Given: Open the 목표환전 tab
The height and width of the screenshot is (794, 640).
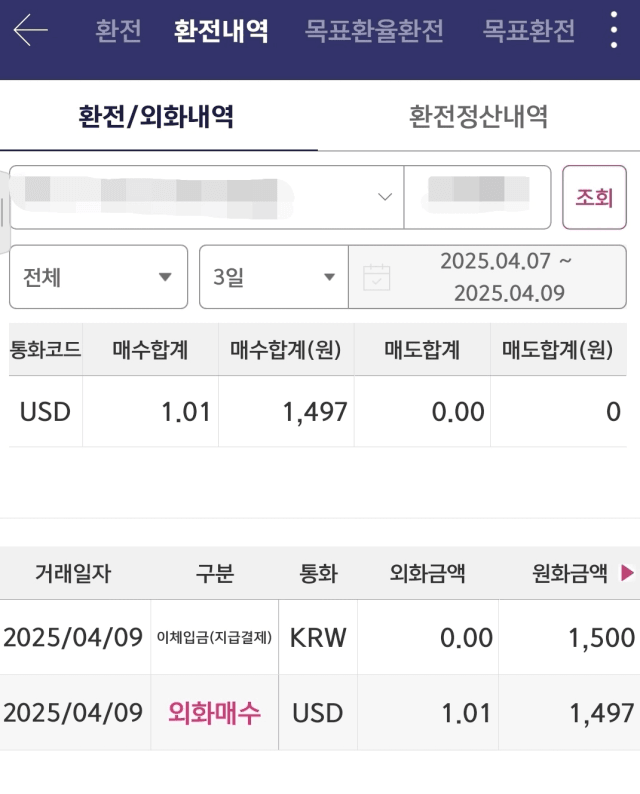Looking at the screenshot, I should click(x=529, y=30).
